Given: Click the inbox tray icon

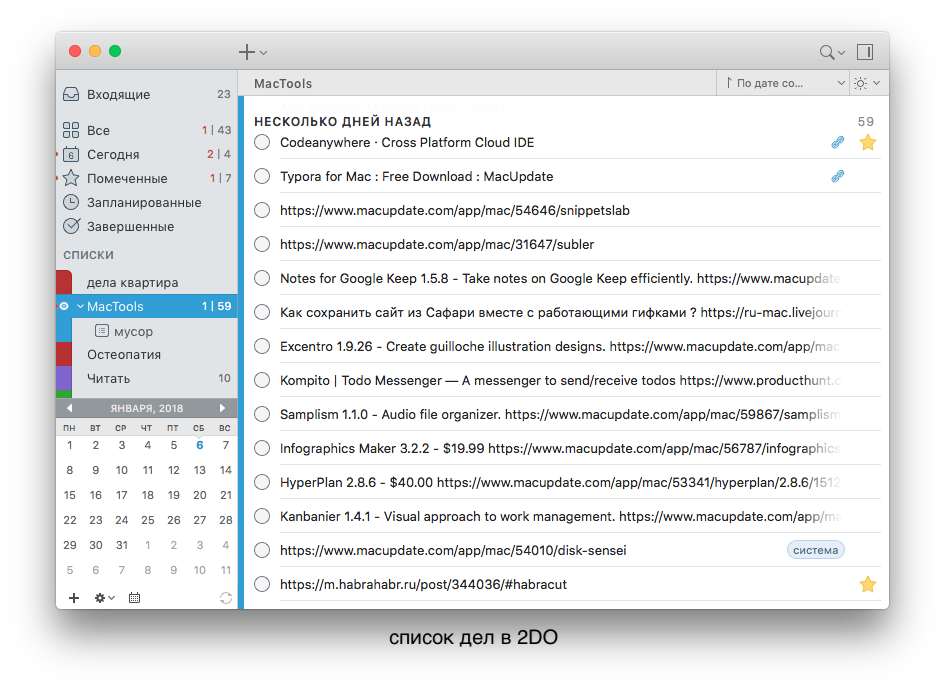Looking at the screenshot, I should [x=71, y=94].
